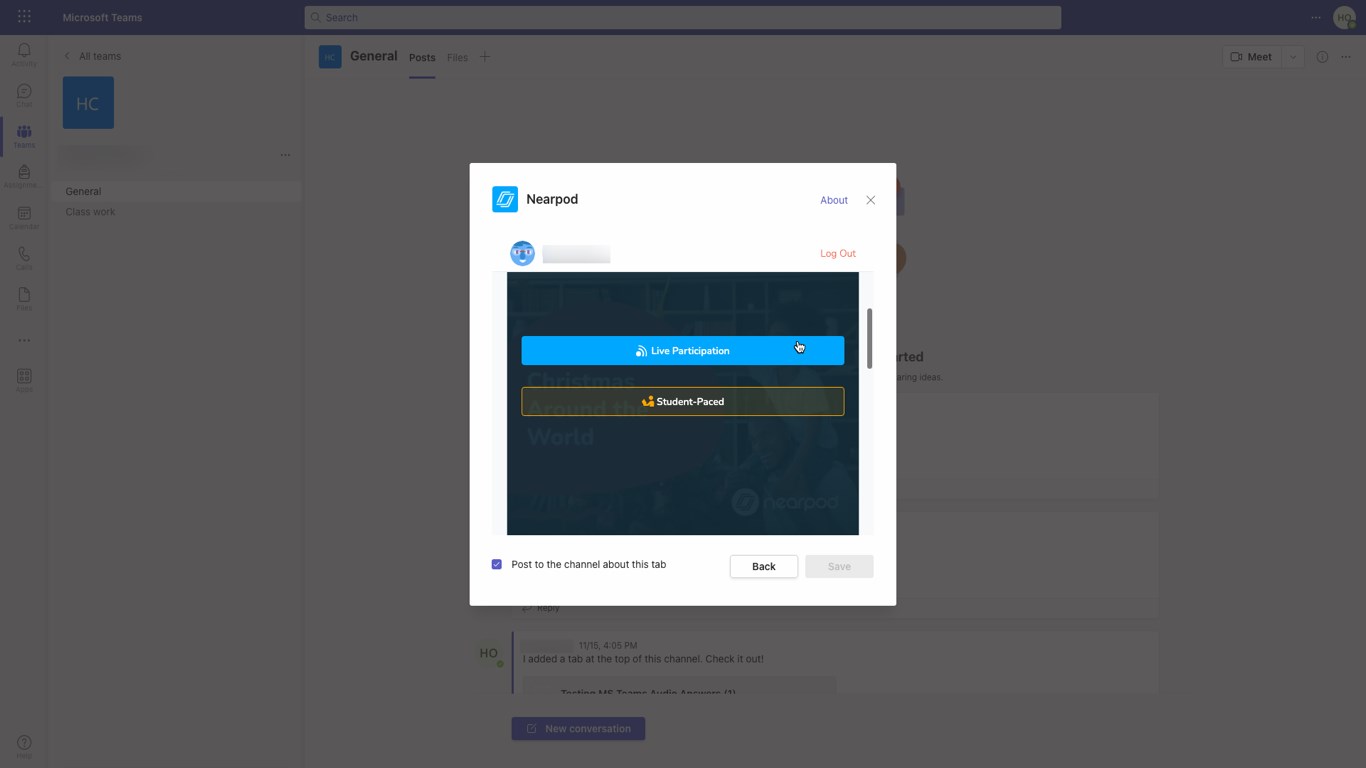Open Activity in the left rail

(24, 54)
